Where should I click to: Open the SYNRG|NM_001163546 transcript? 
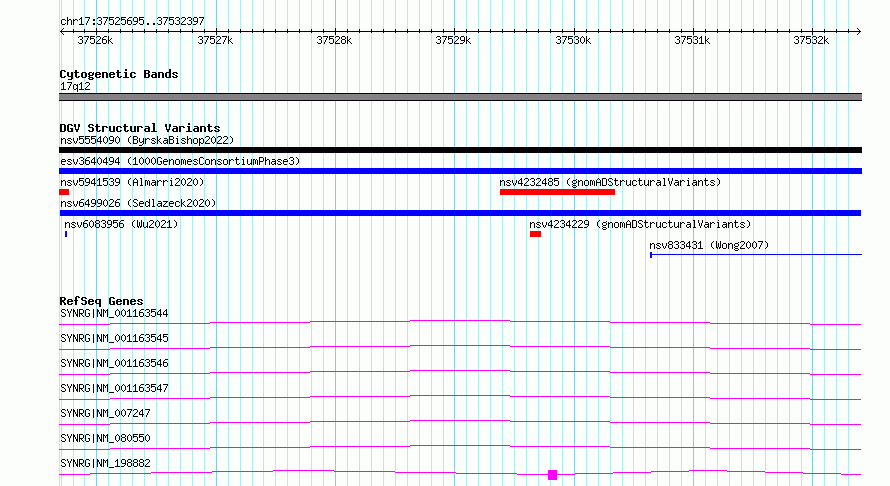click(114, 363)
